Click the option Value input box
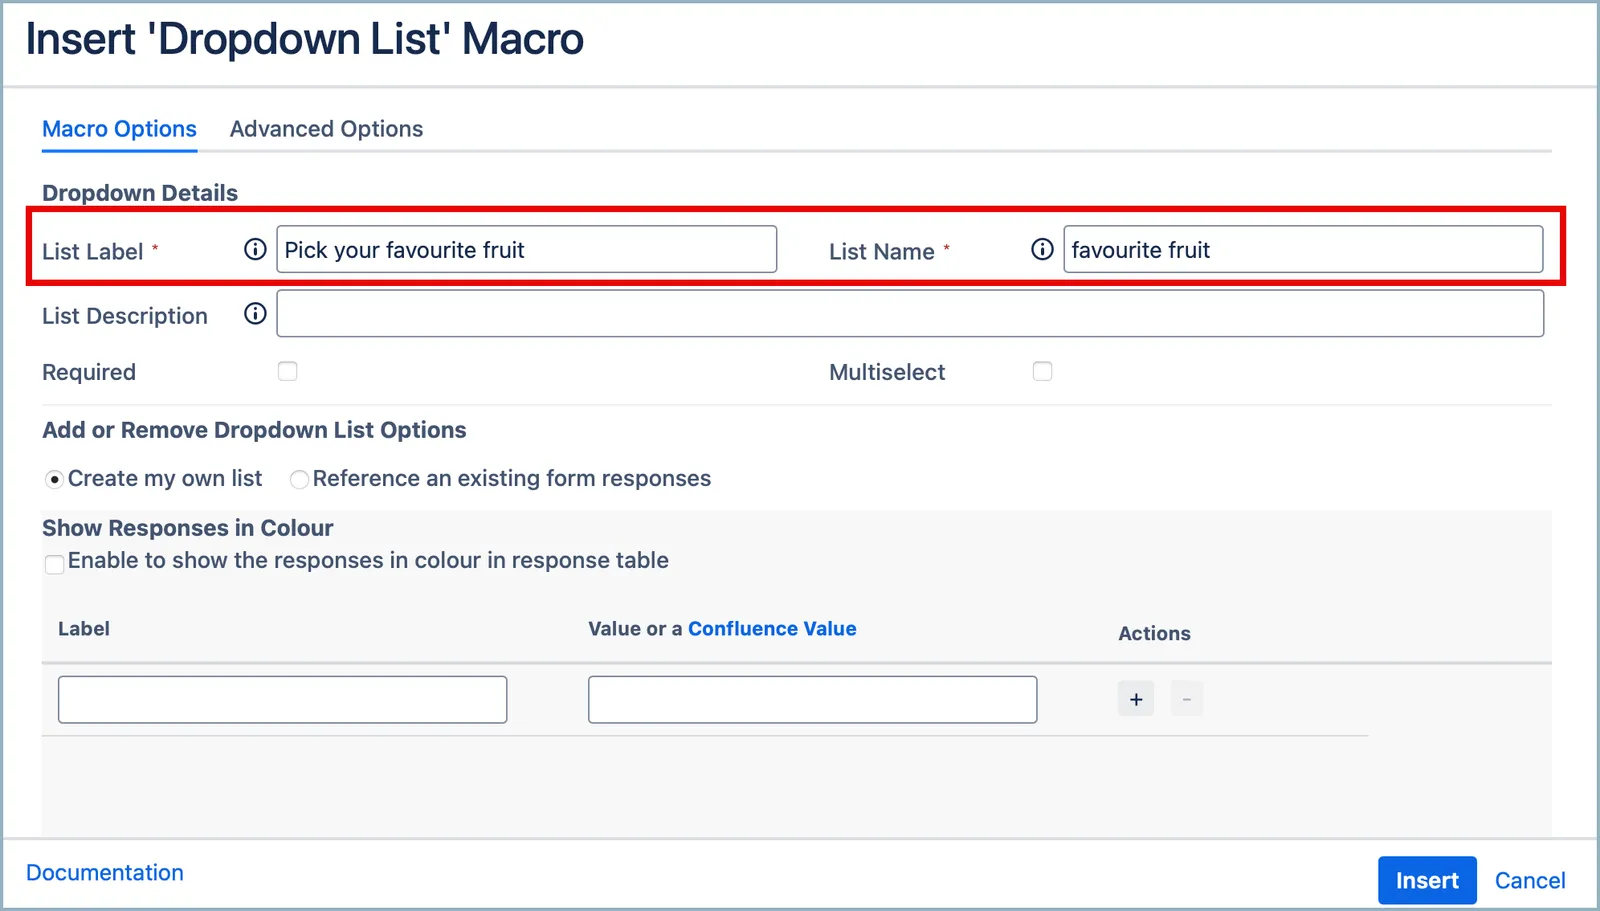Image resolution: width=1600 pixels, height=911 pixels. pyautogui.click(x=812, y=699)
